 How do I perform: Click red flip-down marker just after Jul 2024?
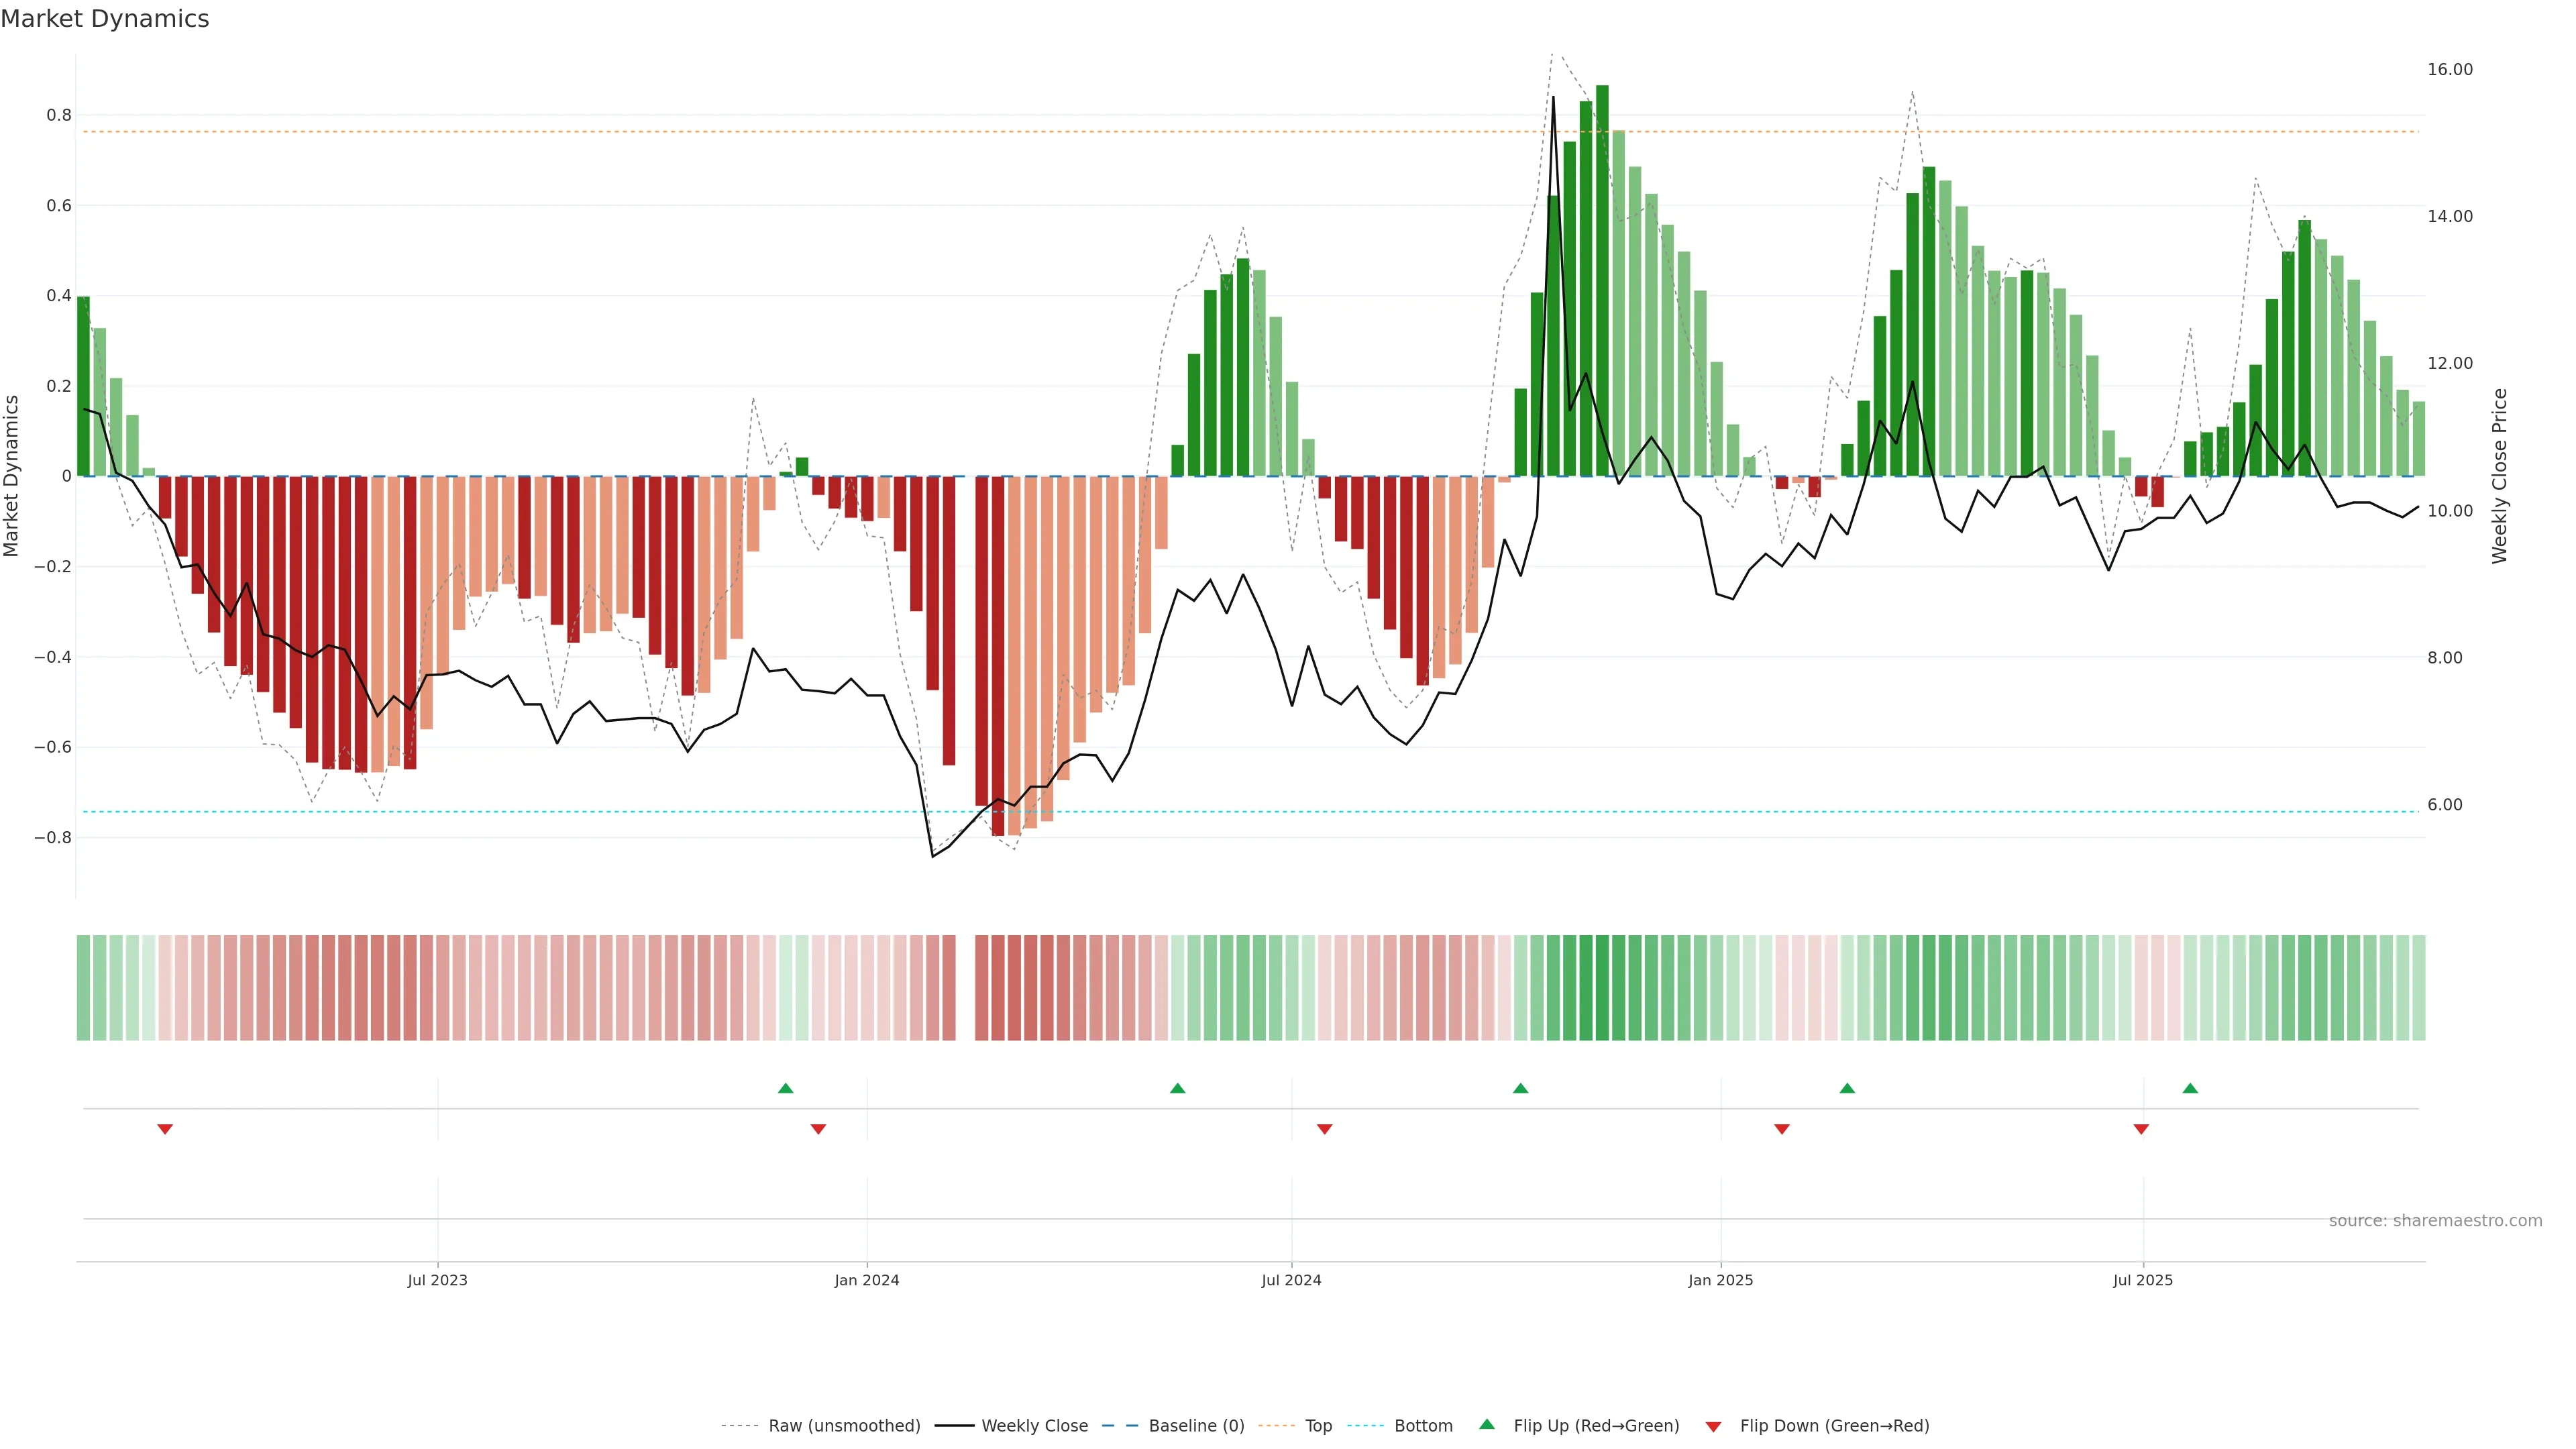[x=1324, y=1129]
